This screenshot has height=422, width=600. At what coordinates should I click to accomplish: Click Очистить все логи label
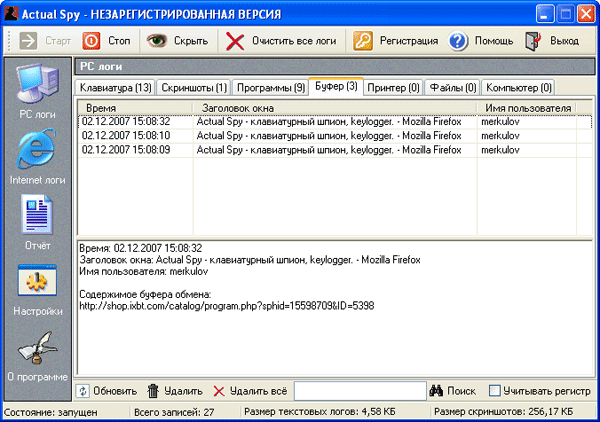coord(294,41)
